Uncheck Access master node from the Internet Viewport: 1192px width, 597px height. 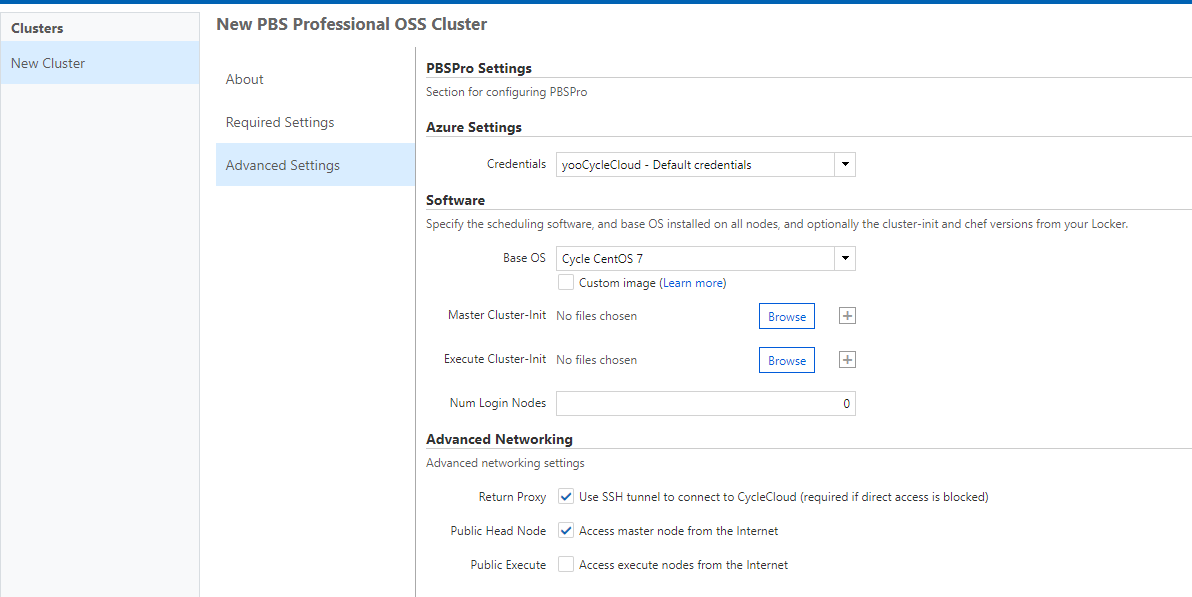[566, 530]
